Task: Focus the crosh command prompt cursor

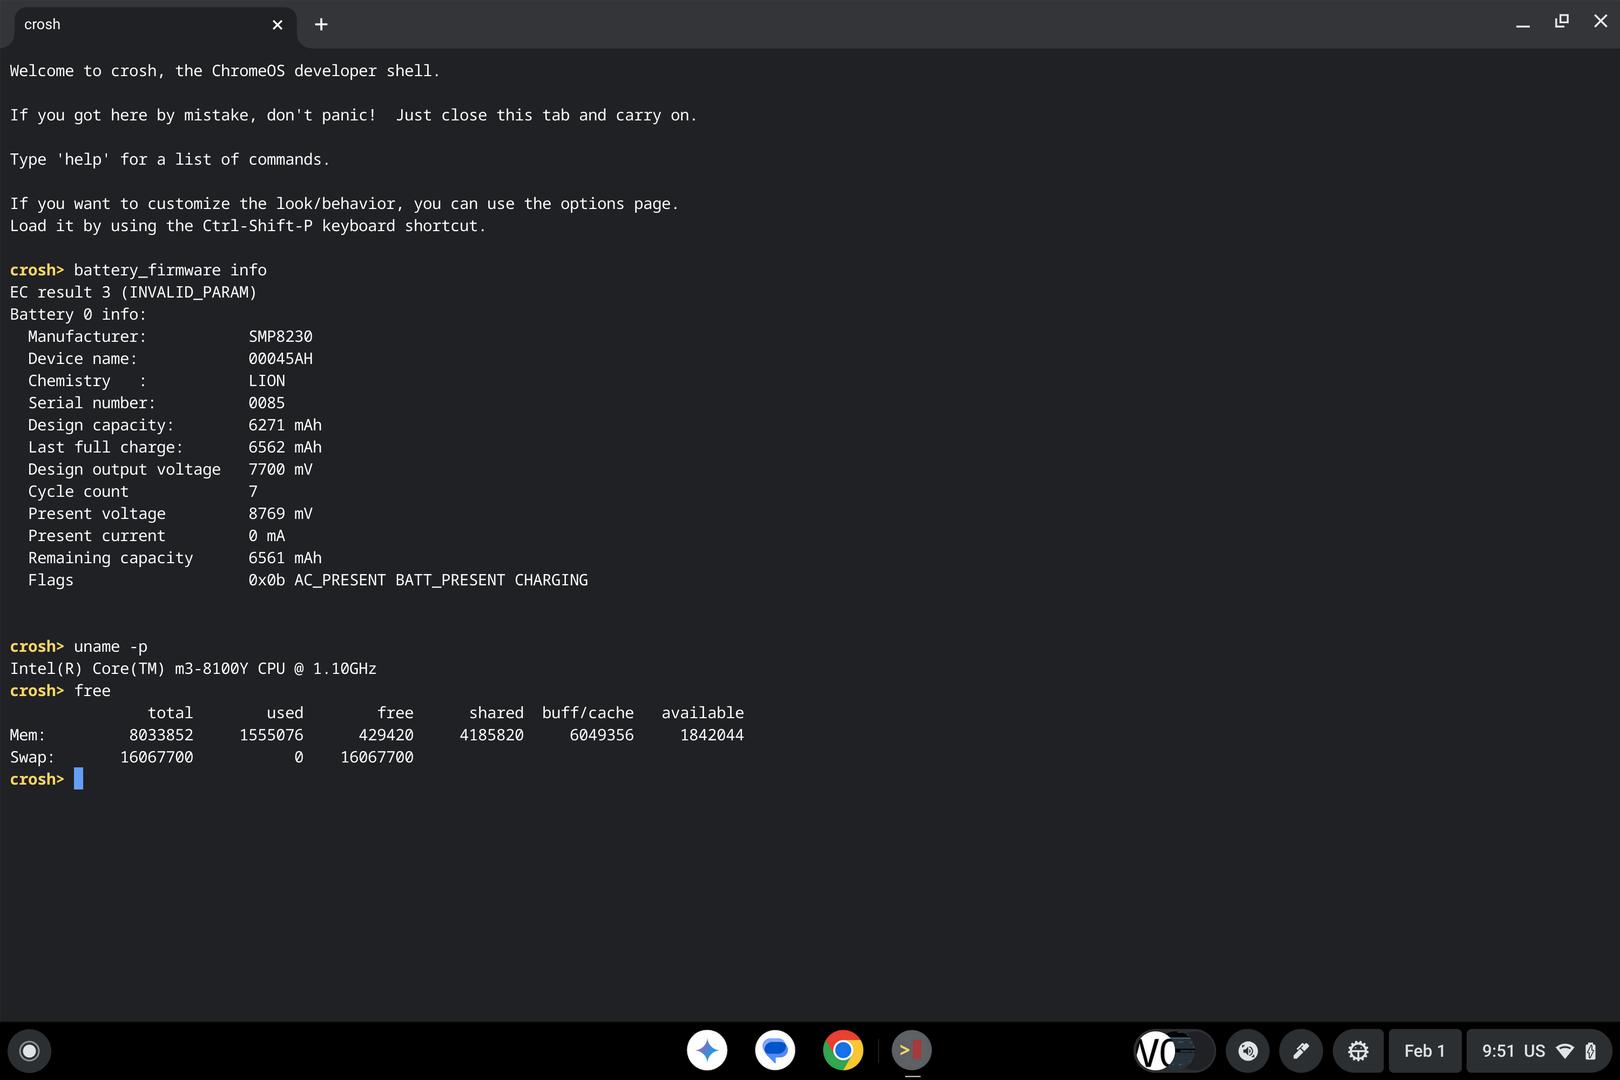Action: pos(79,779)
